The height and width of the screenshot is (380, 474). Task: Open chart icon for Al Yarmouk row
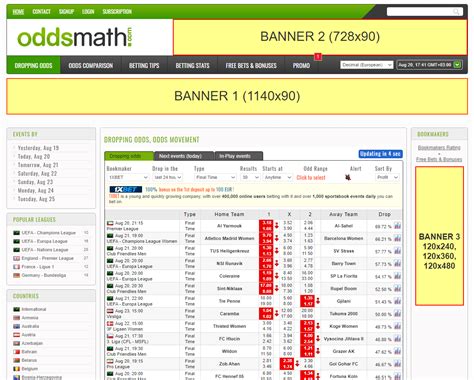[397, 226]
